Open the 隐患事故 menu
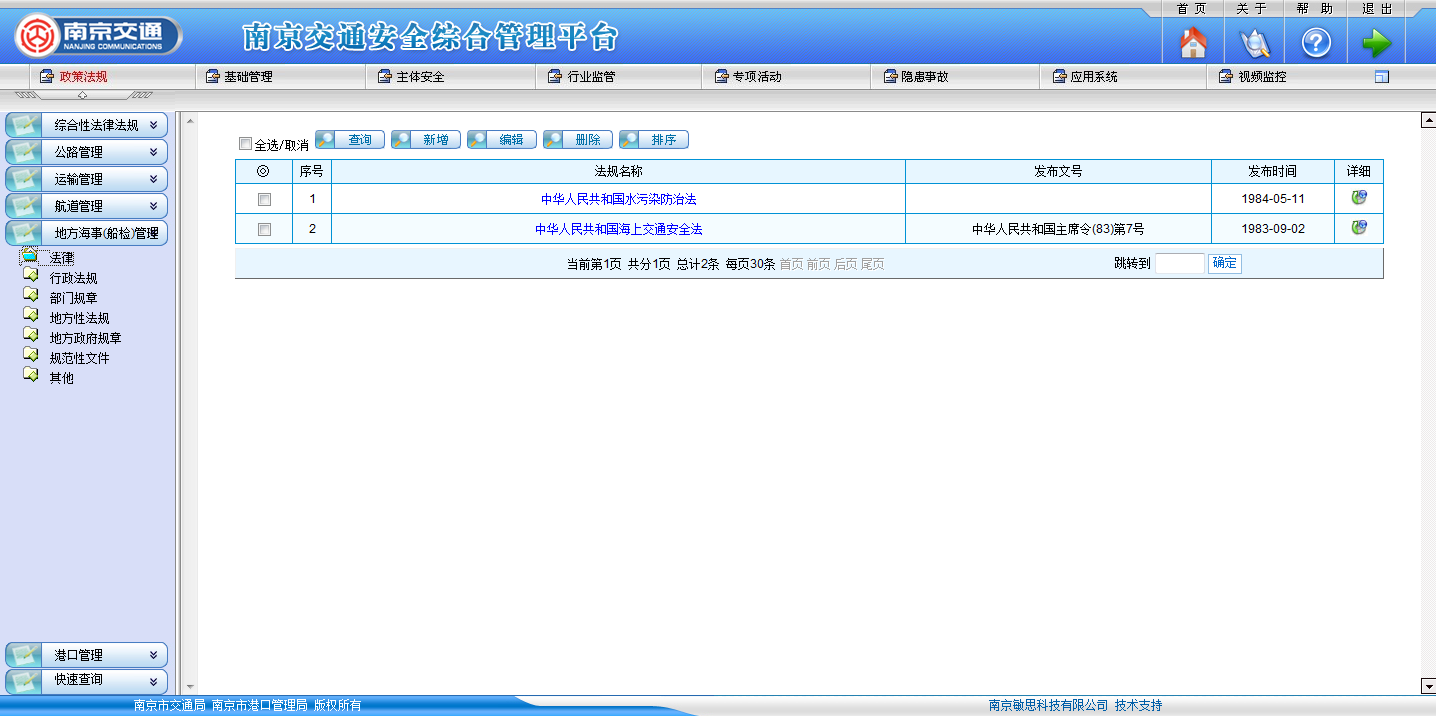The image size is (1436, 716). [x=924, y=77]
